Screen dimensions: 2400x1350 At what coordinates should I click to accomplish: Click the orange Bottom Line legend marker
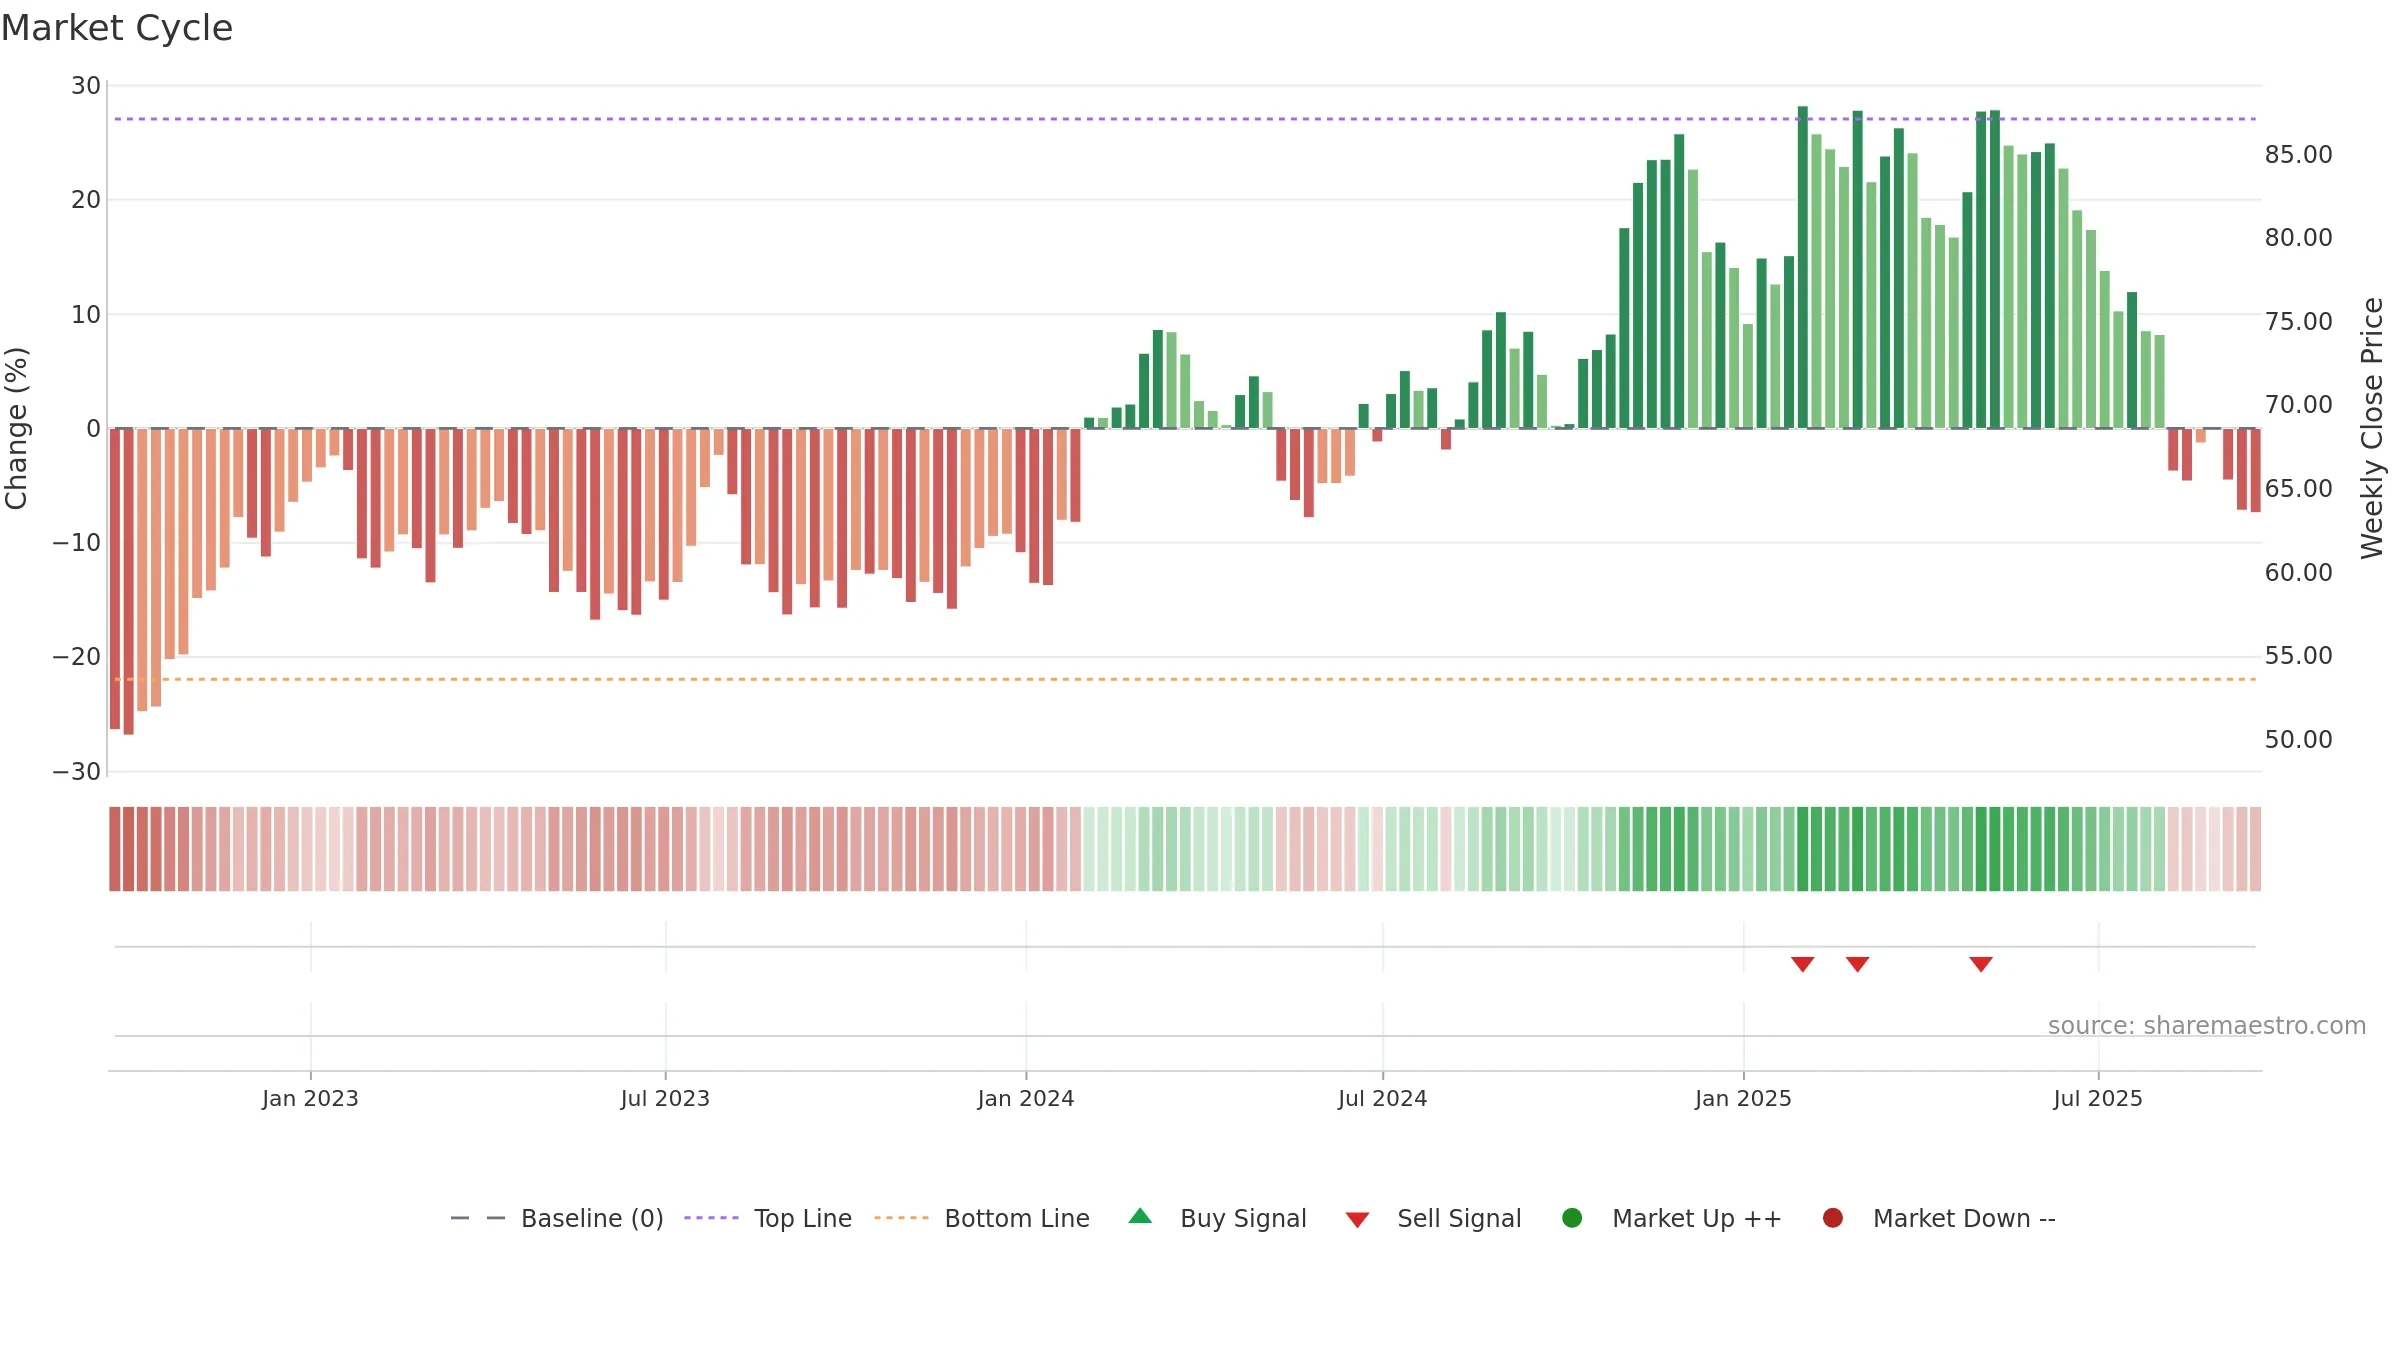901,1218
